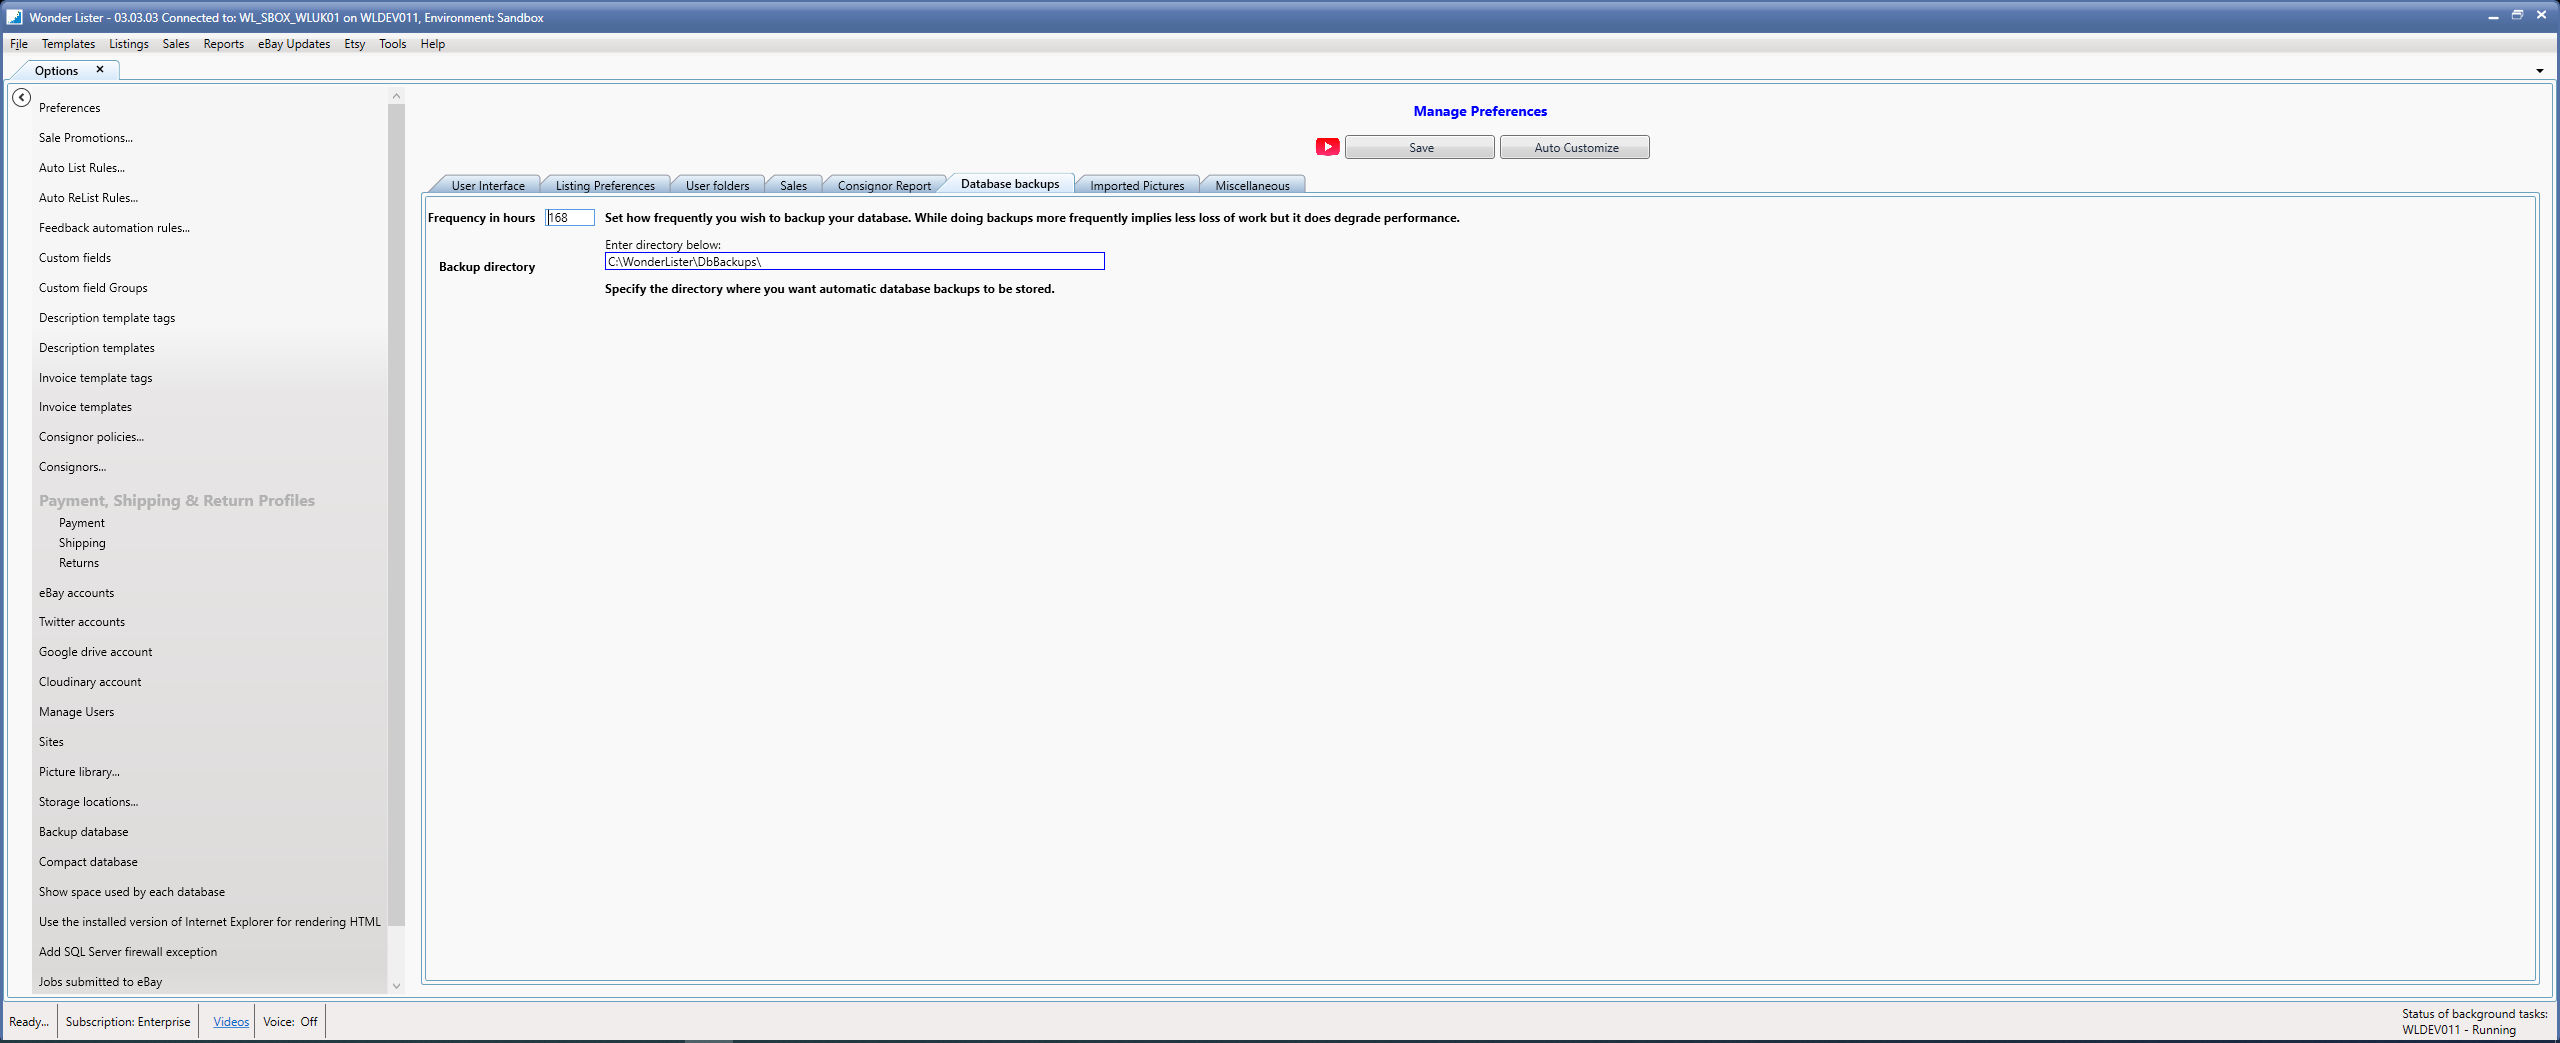Open Feedback automation rules
The width and height of the screenshot is (2560, 1043).
point(114,228)
